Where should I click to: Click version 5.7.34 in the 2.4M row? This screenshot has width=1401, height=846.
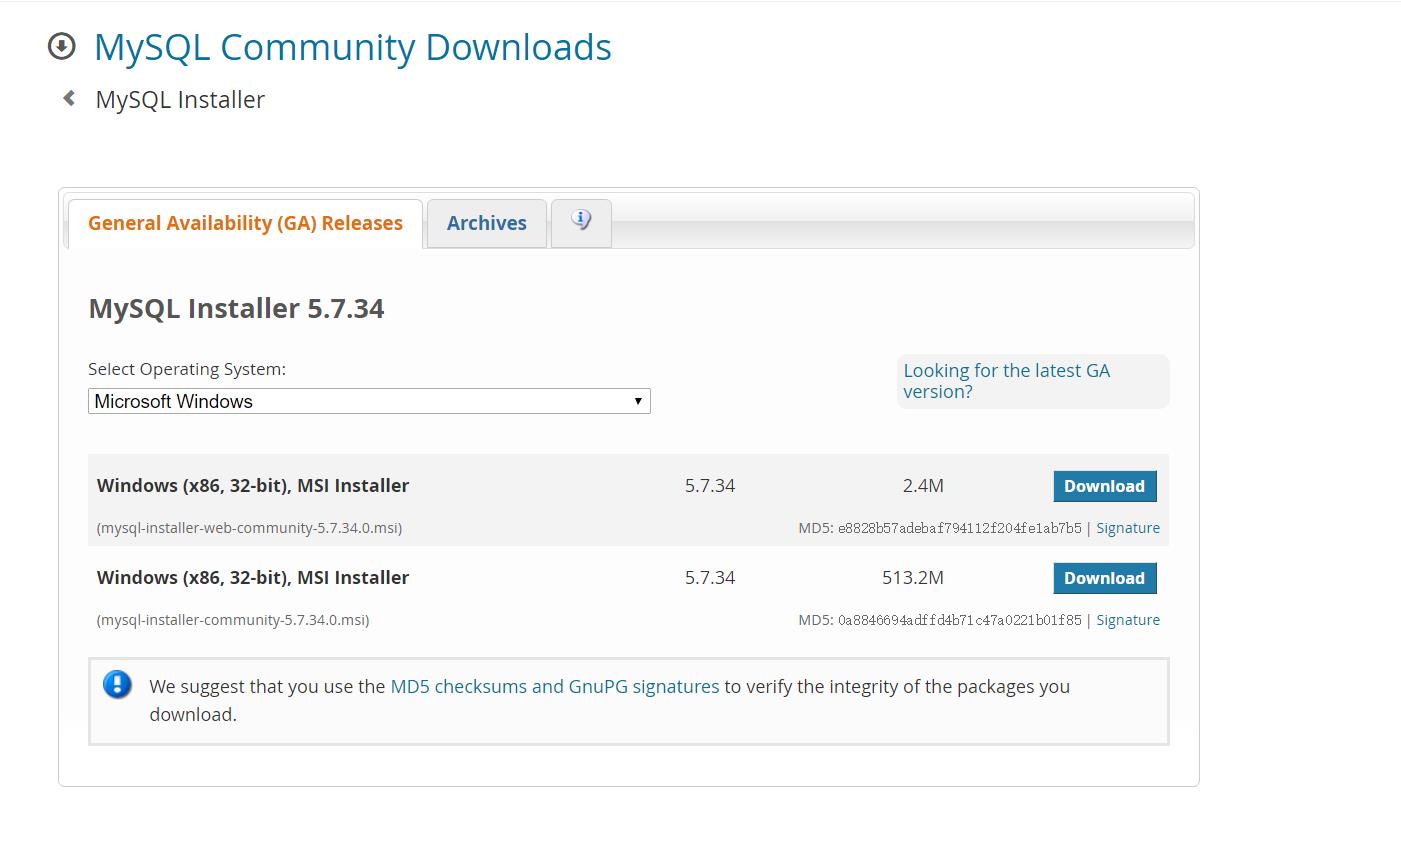point(710,486)
